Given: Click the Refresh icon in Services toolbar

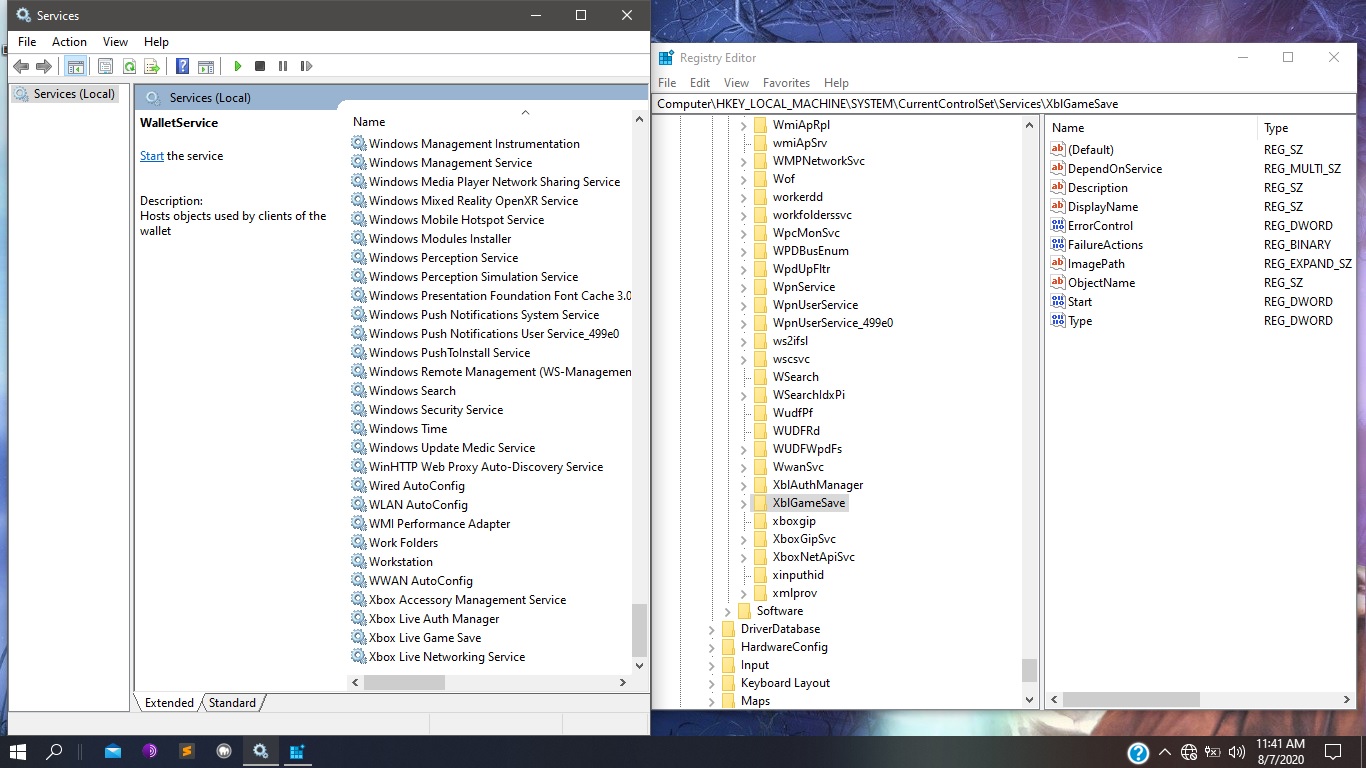Looking at the screenshot, I should pos(129,66).
